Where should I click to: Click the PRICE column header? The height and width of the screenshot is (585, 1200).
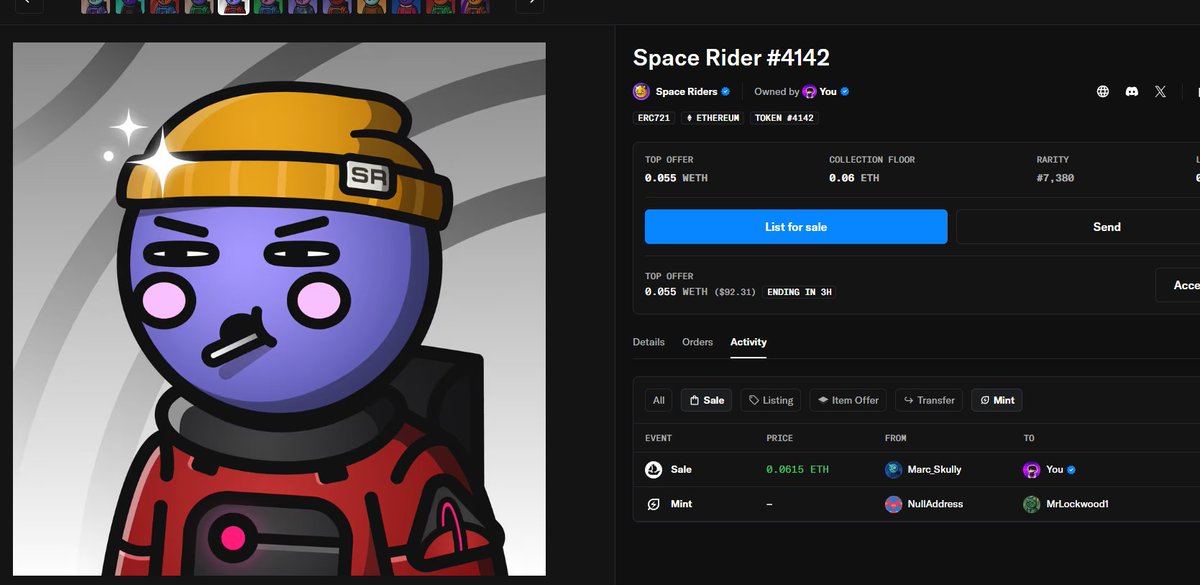tap(779, 438)
